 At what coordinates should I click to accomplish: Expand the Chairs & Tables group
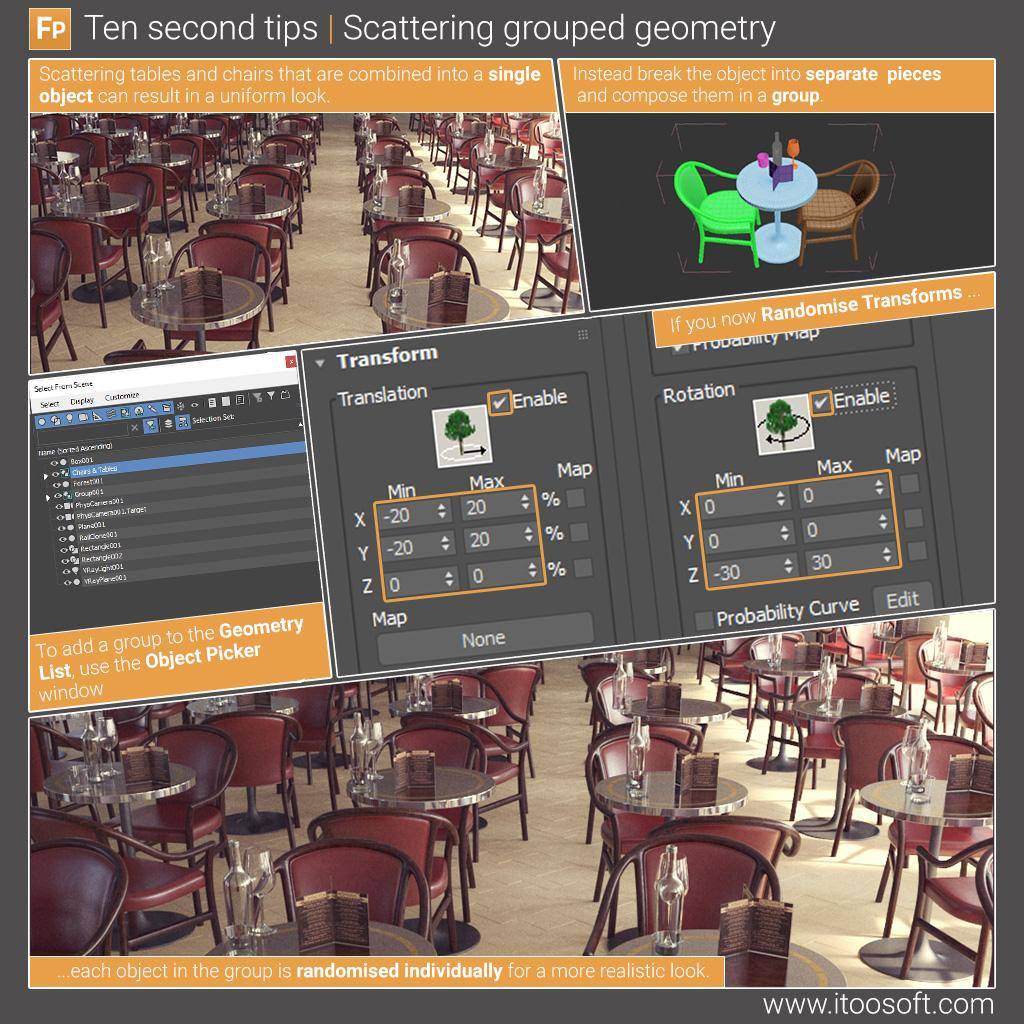45,476
